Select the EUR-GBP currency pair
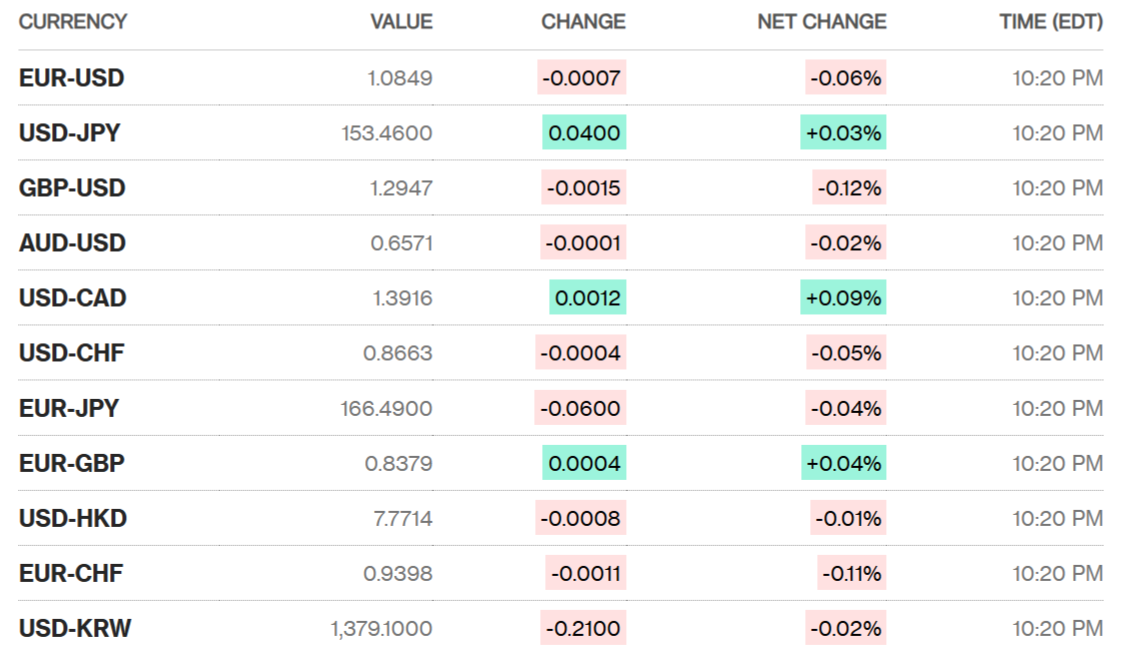 tap(71, 463)
